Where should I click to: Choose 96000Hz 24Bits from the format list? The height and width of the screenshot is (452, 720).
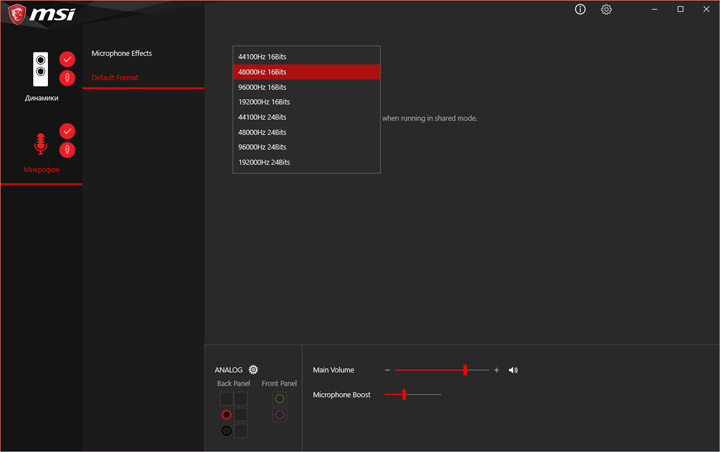click(306, 147)
